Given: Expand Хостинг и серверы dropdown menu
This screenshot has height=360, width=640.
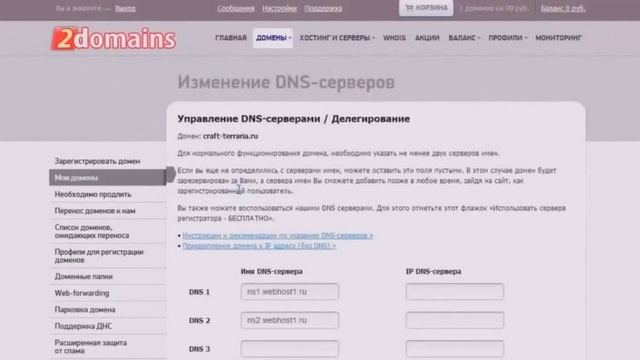Looking at the screenshot, I should (337, 38).
